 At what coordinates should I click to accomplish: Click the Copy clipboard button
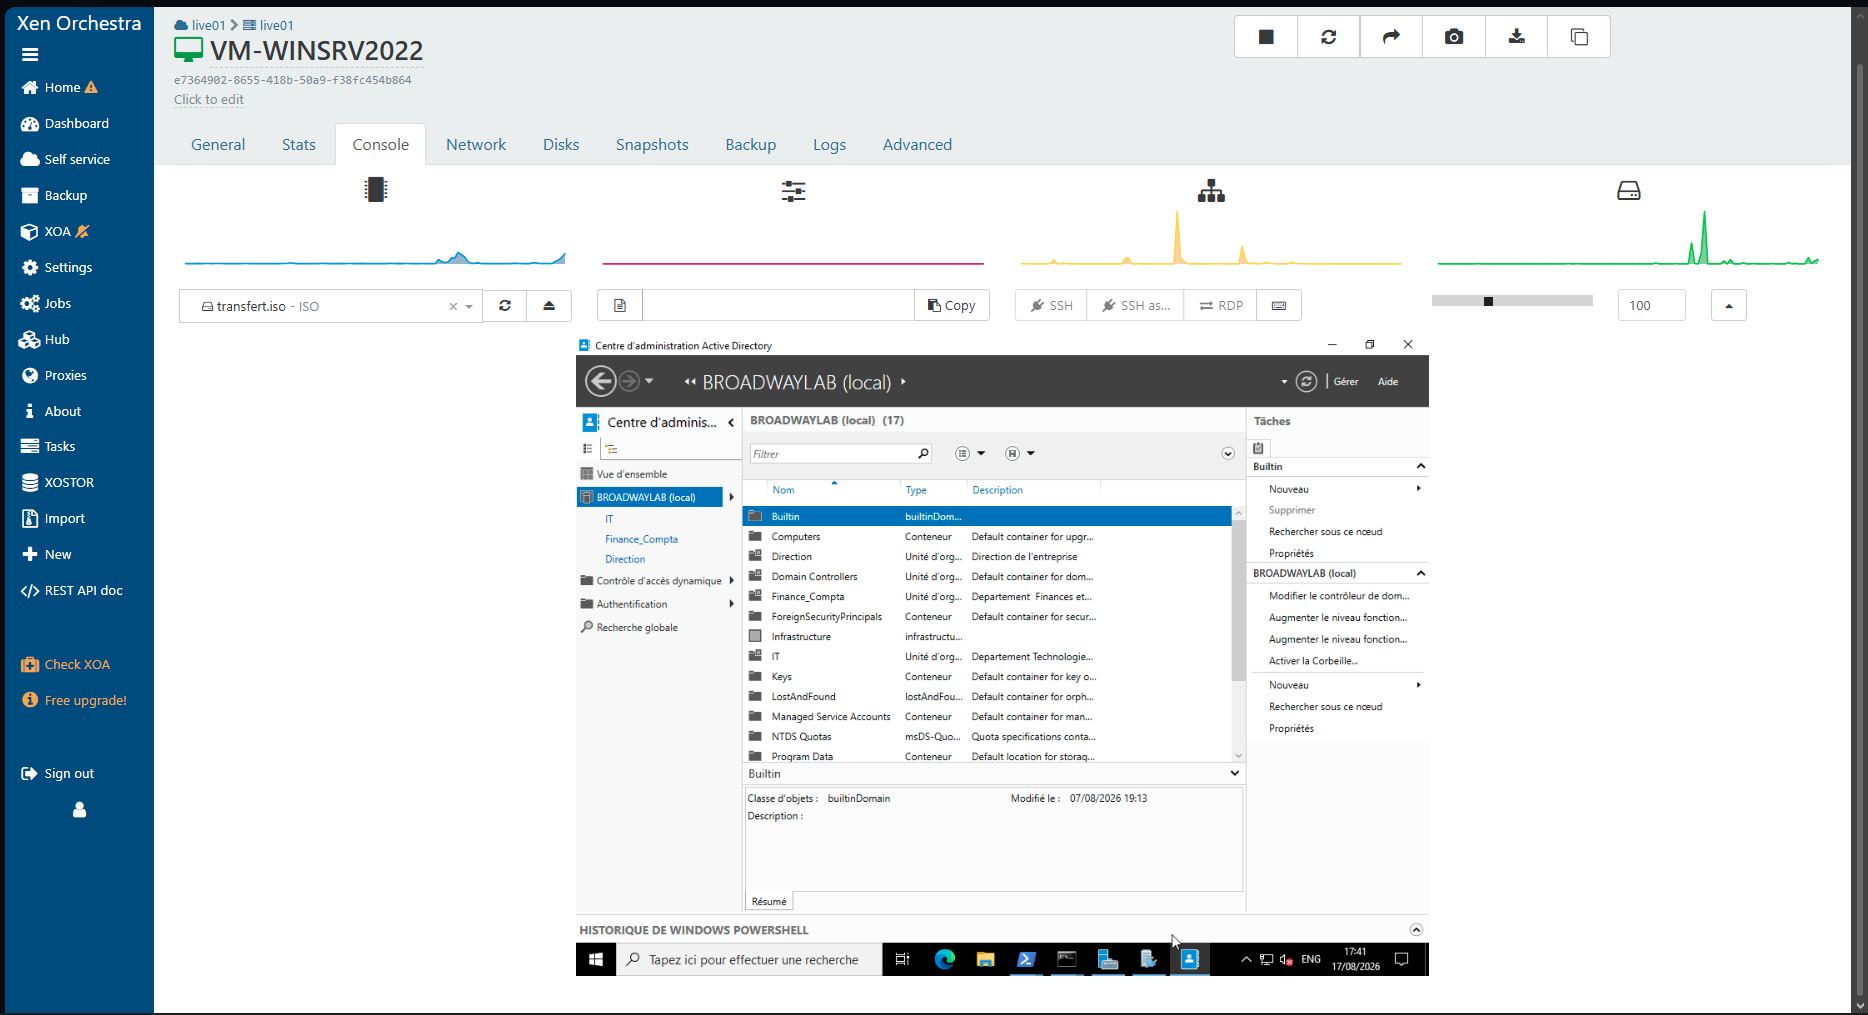point(951,306)
